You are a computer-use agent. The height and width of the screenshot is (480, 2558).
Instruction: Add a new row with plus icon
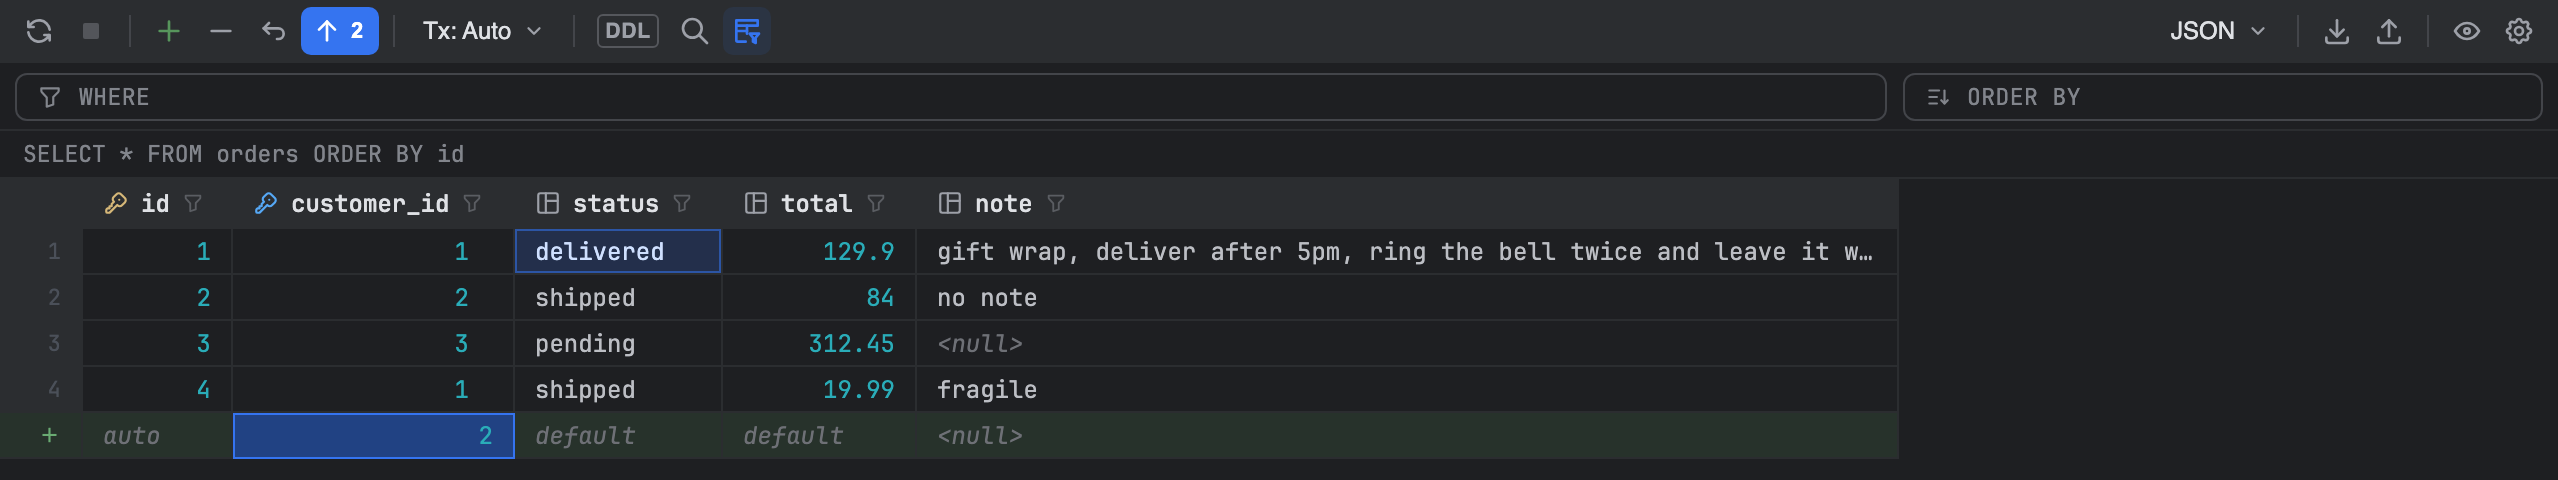(x=169, y=31)
